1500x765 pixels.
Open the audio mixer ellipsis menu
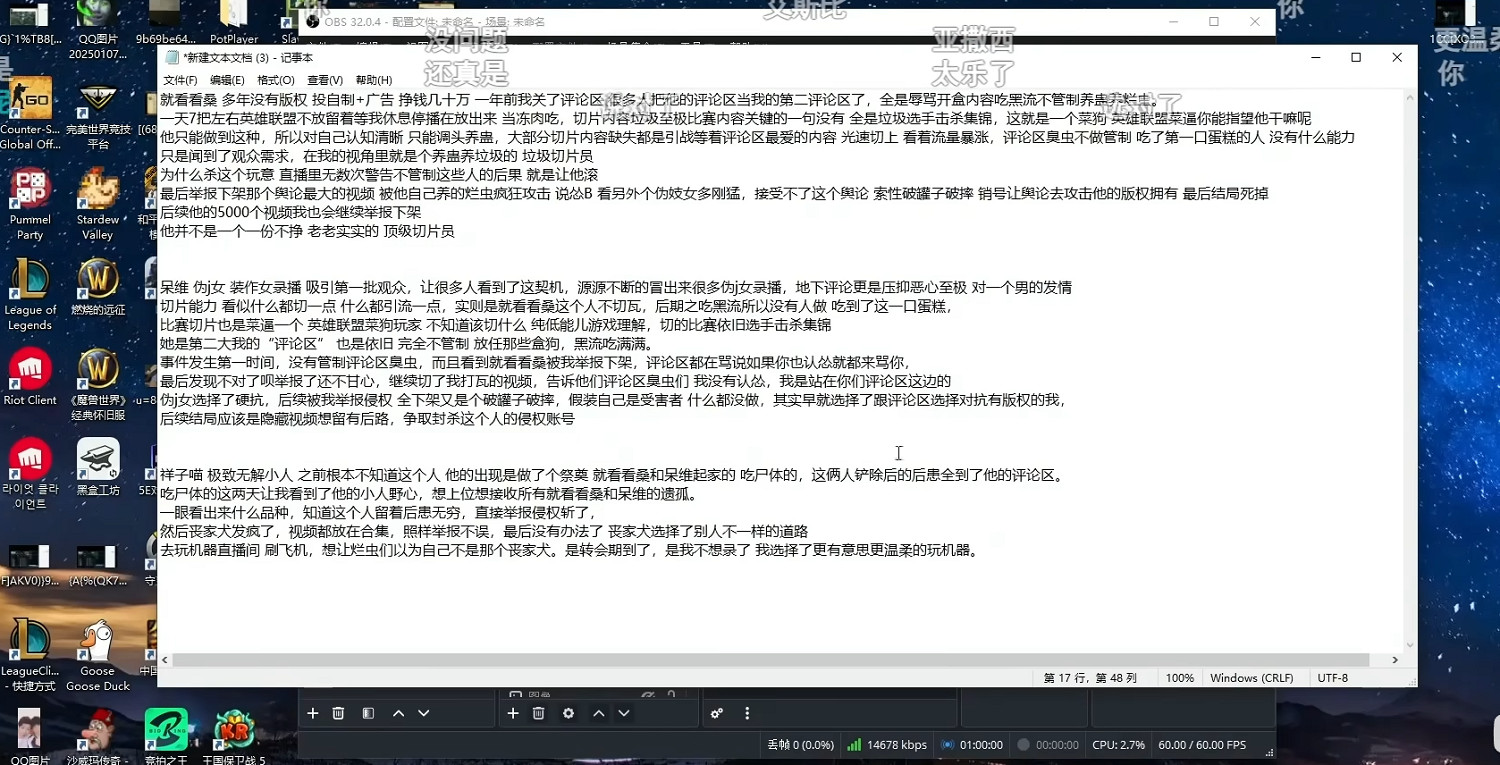click(x=747, y=712)
